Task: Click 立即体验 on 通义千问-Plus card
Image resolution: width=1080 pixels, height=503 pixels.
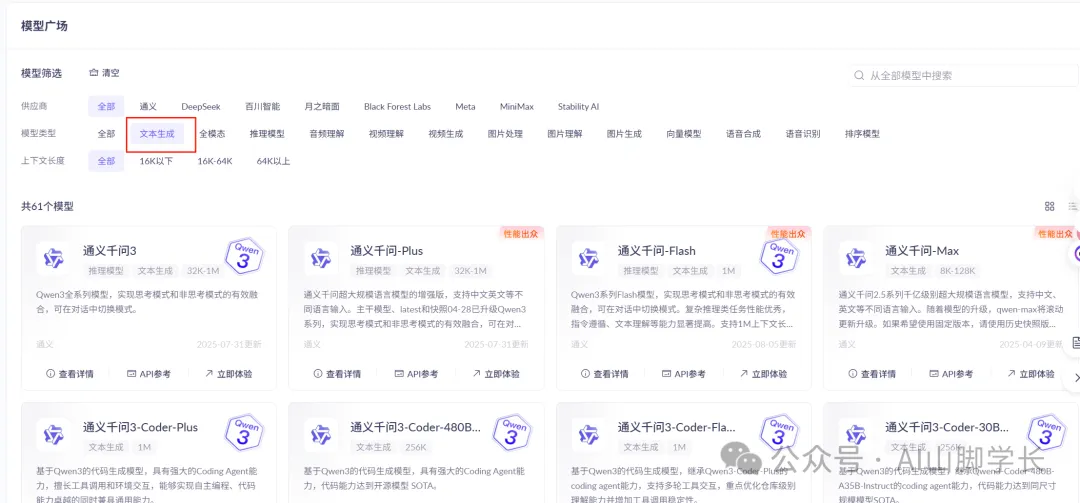Action: point(495,374)
